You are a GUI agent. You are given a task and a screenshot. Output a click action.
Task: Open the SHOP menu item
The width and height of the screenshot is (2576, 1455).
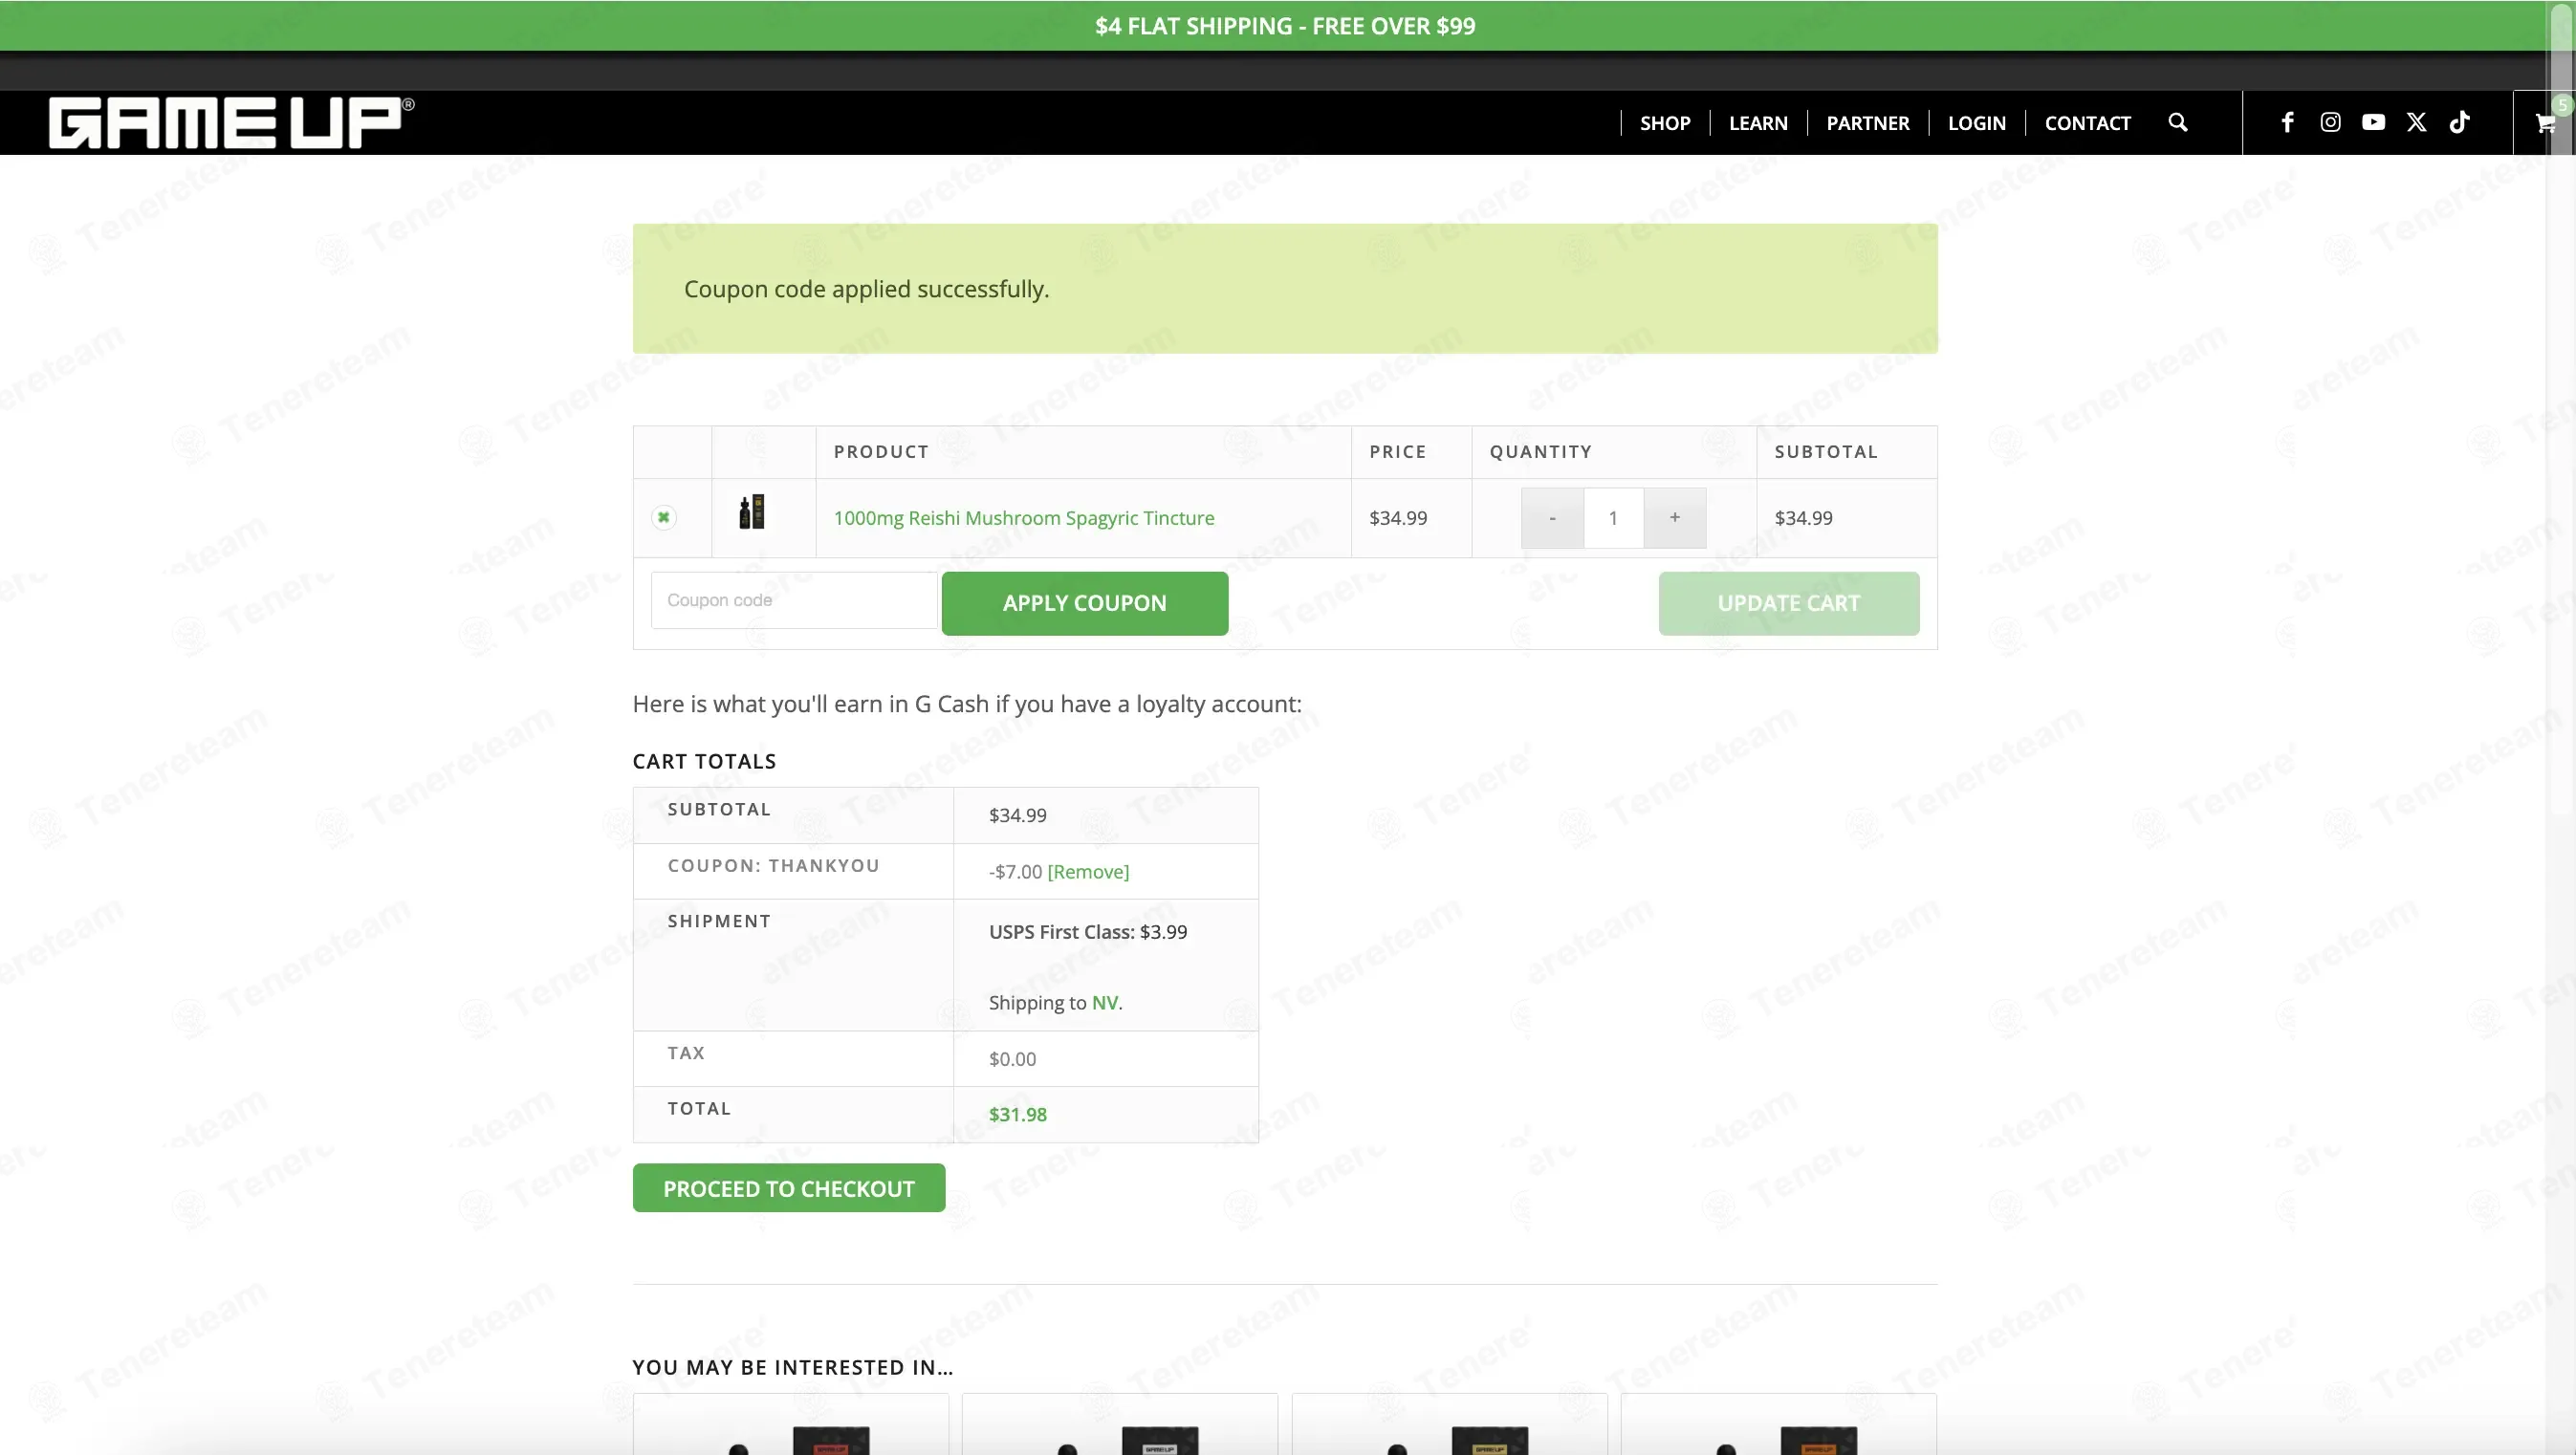tap(1665, 123)
